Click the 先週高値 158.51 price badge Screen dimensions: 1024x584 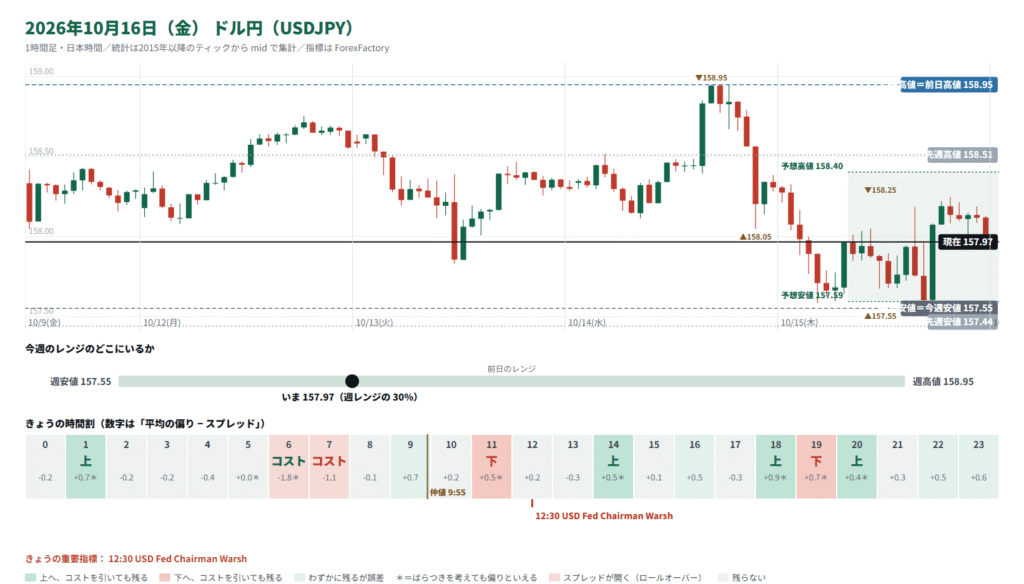[x=962, y=155]
